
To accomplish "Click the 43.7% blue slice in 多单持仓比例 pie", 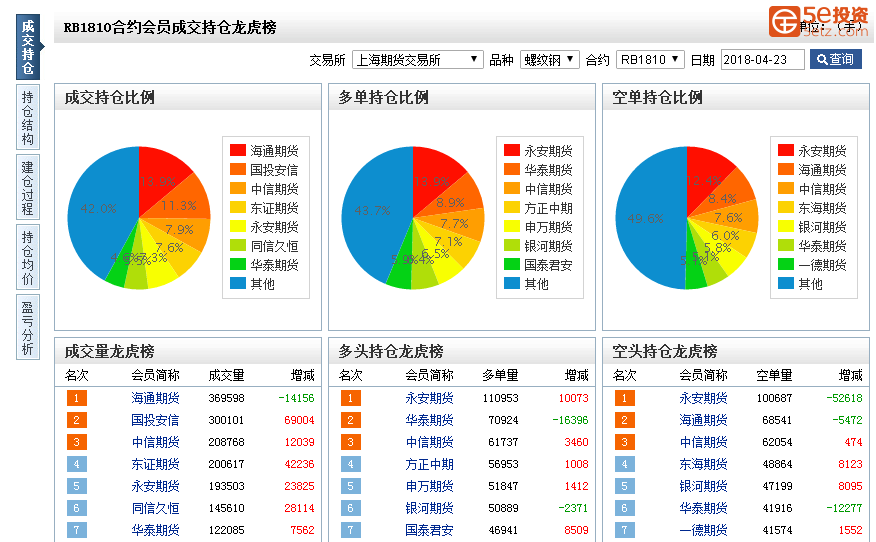I will 372,211.
